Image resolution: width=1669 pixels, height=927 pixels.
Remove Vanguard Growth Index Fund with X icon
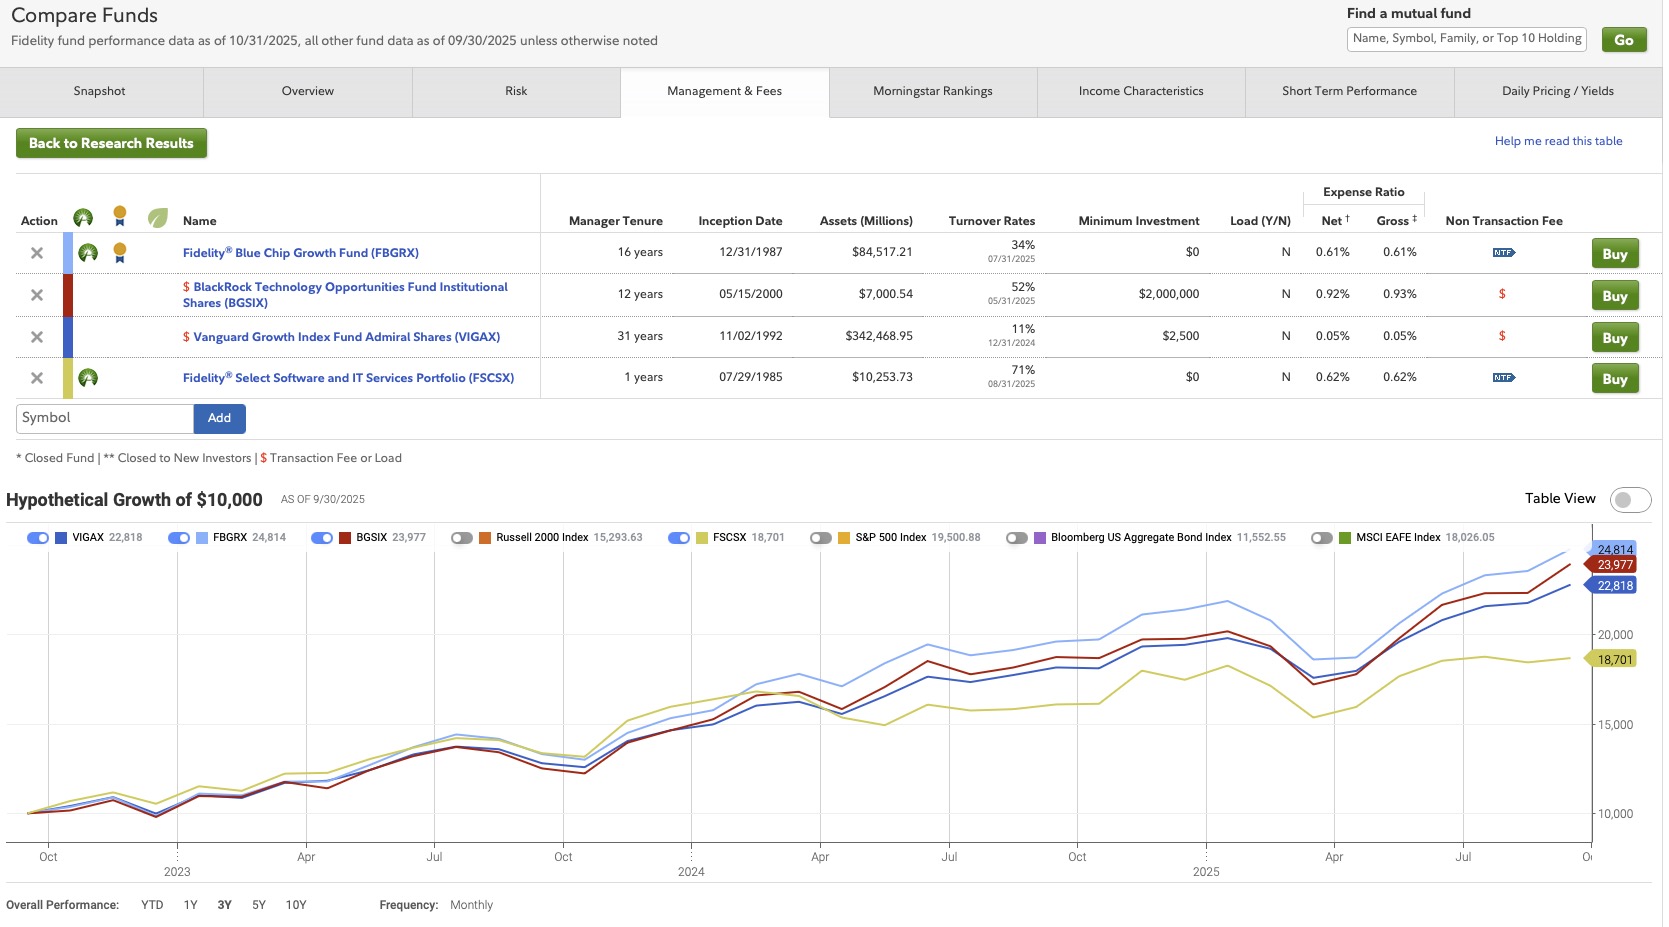tap(37, 337)
